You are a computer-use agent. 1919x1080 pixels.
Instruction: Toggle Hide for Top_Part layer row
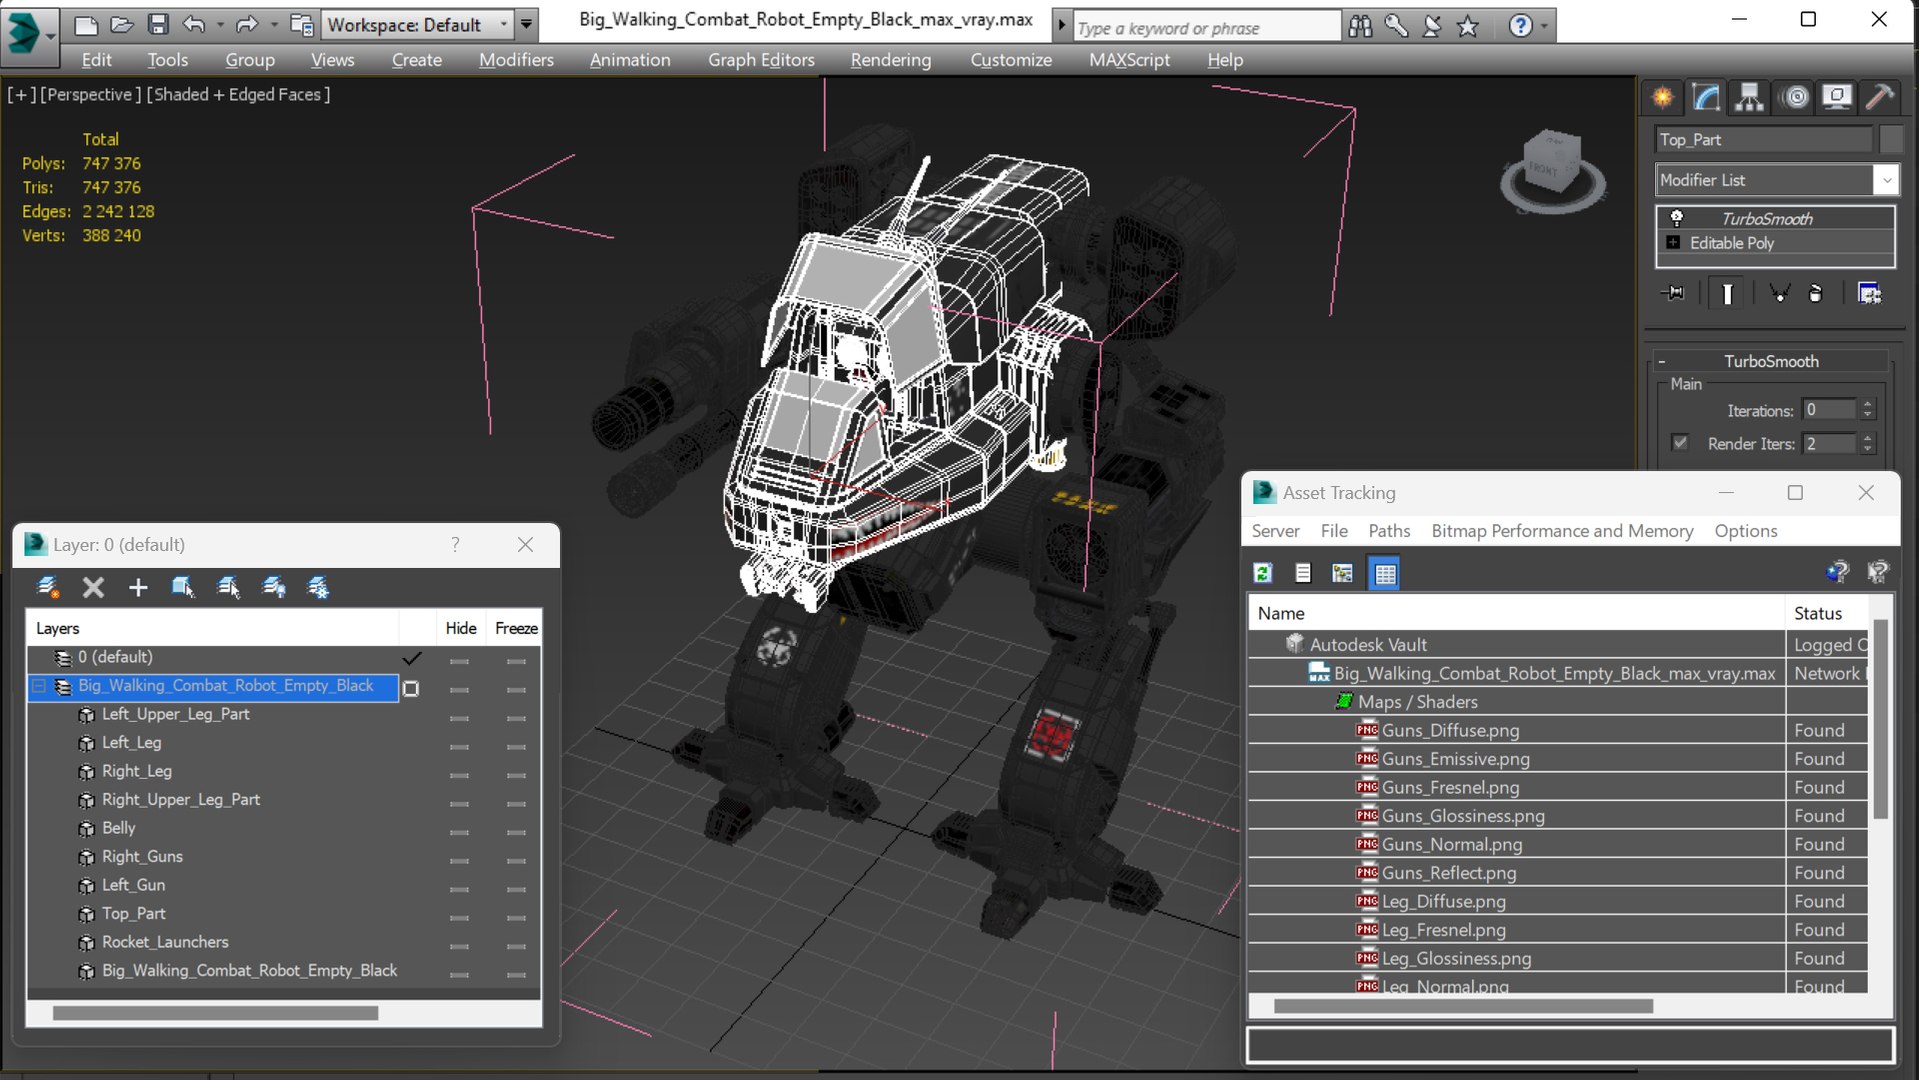click(459, 916)
